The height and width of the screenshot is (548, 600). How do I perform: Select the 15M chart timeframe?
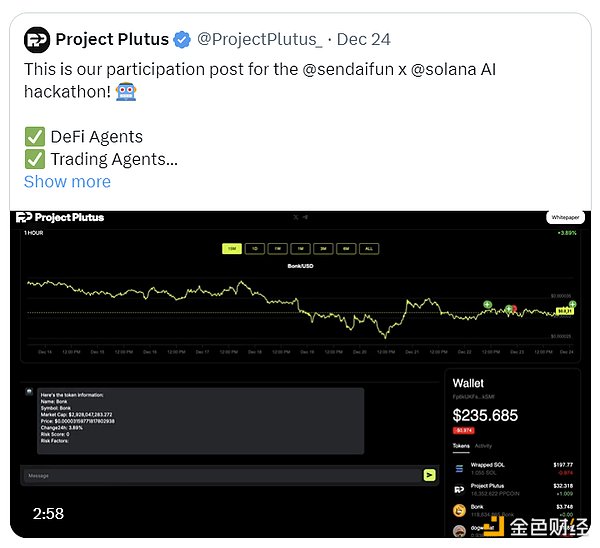[232, 248]
